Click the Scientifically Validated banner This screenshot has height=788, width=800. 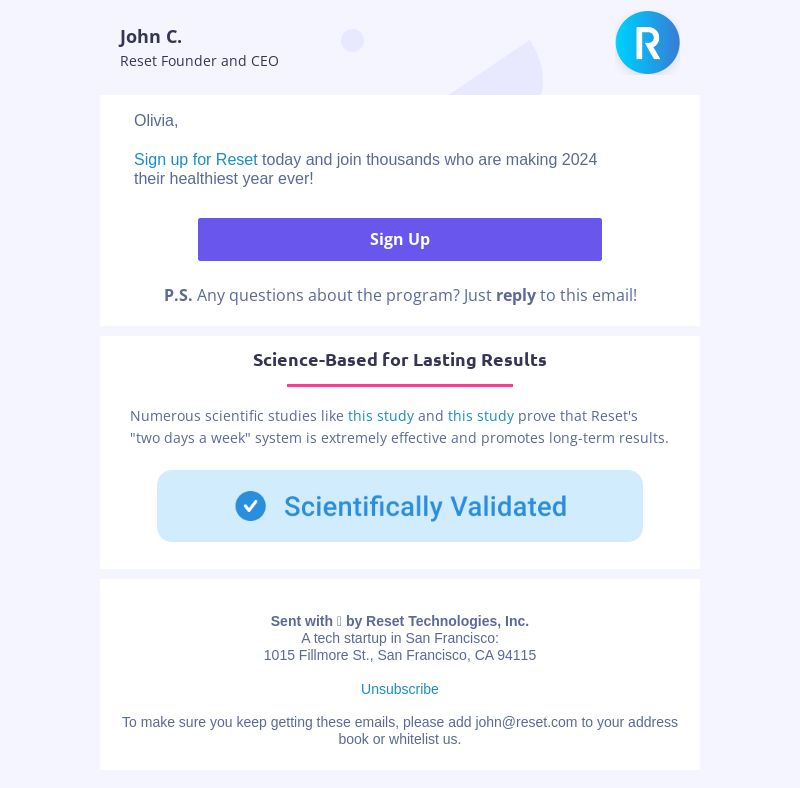coord(399,506)
